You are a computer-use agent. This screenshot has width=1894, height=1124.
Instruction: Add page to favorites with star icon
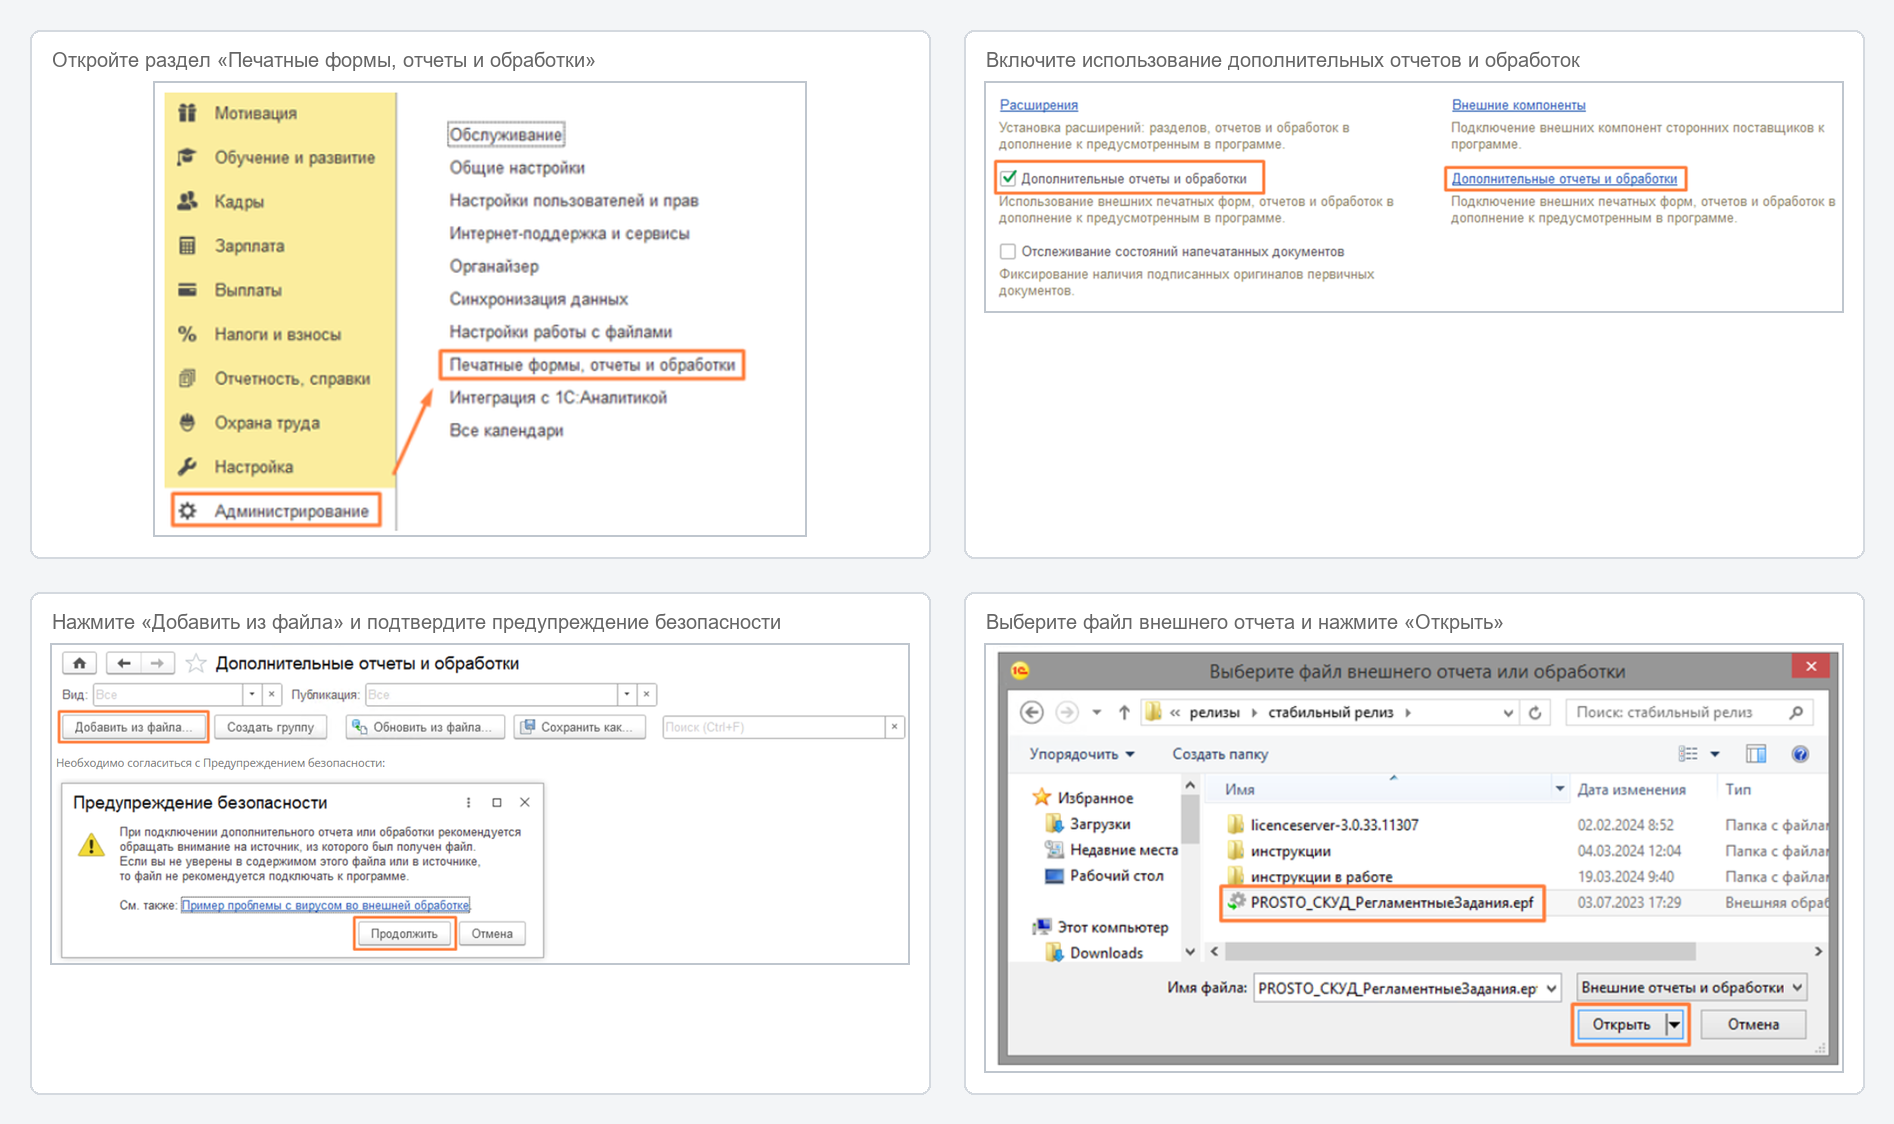[x=196, y=663]
